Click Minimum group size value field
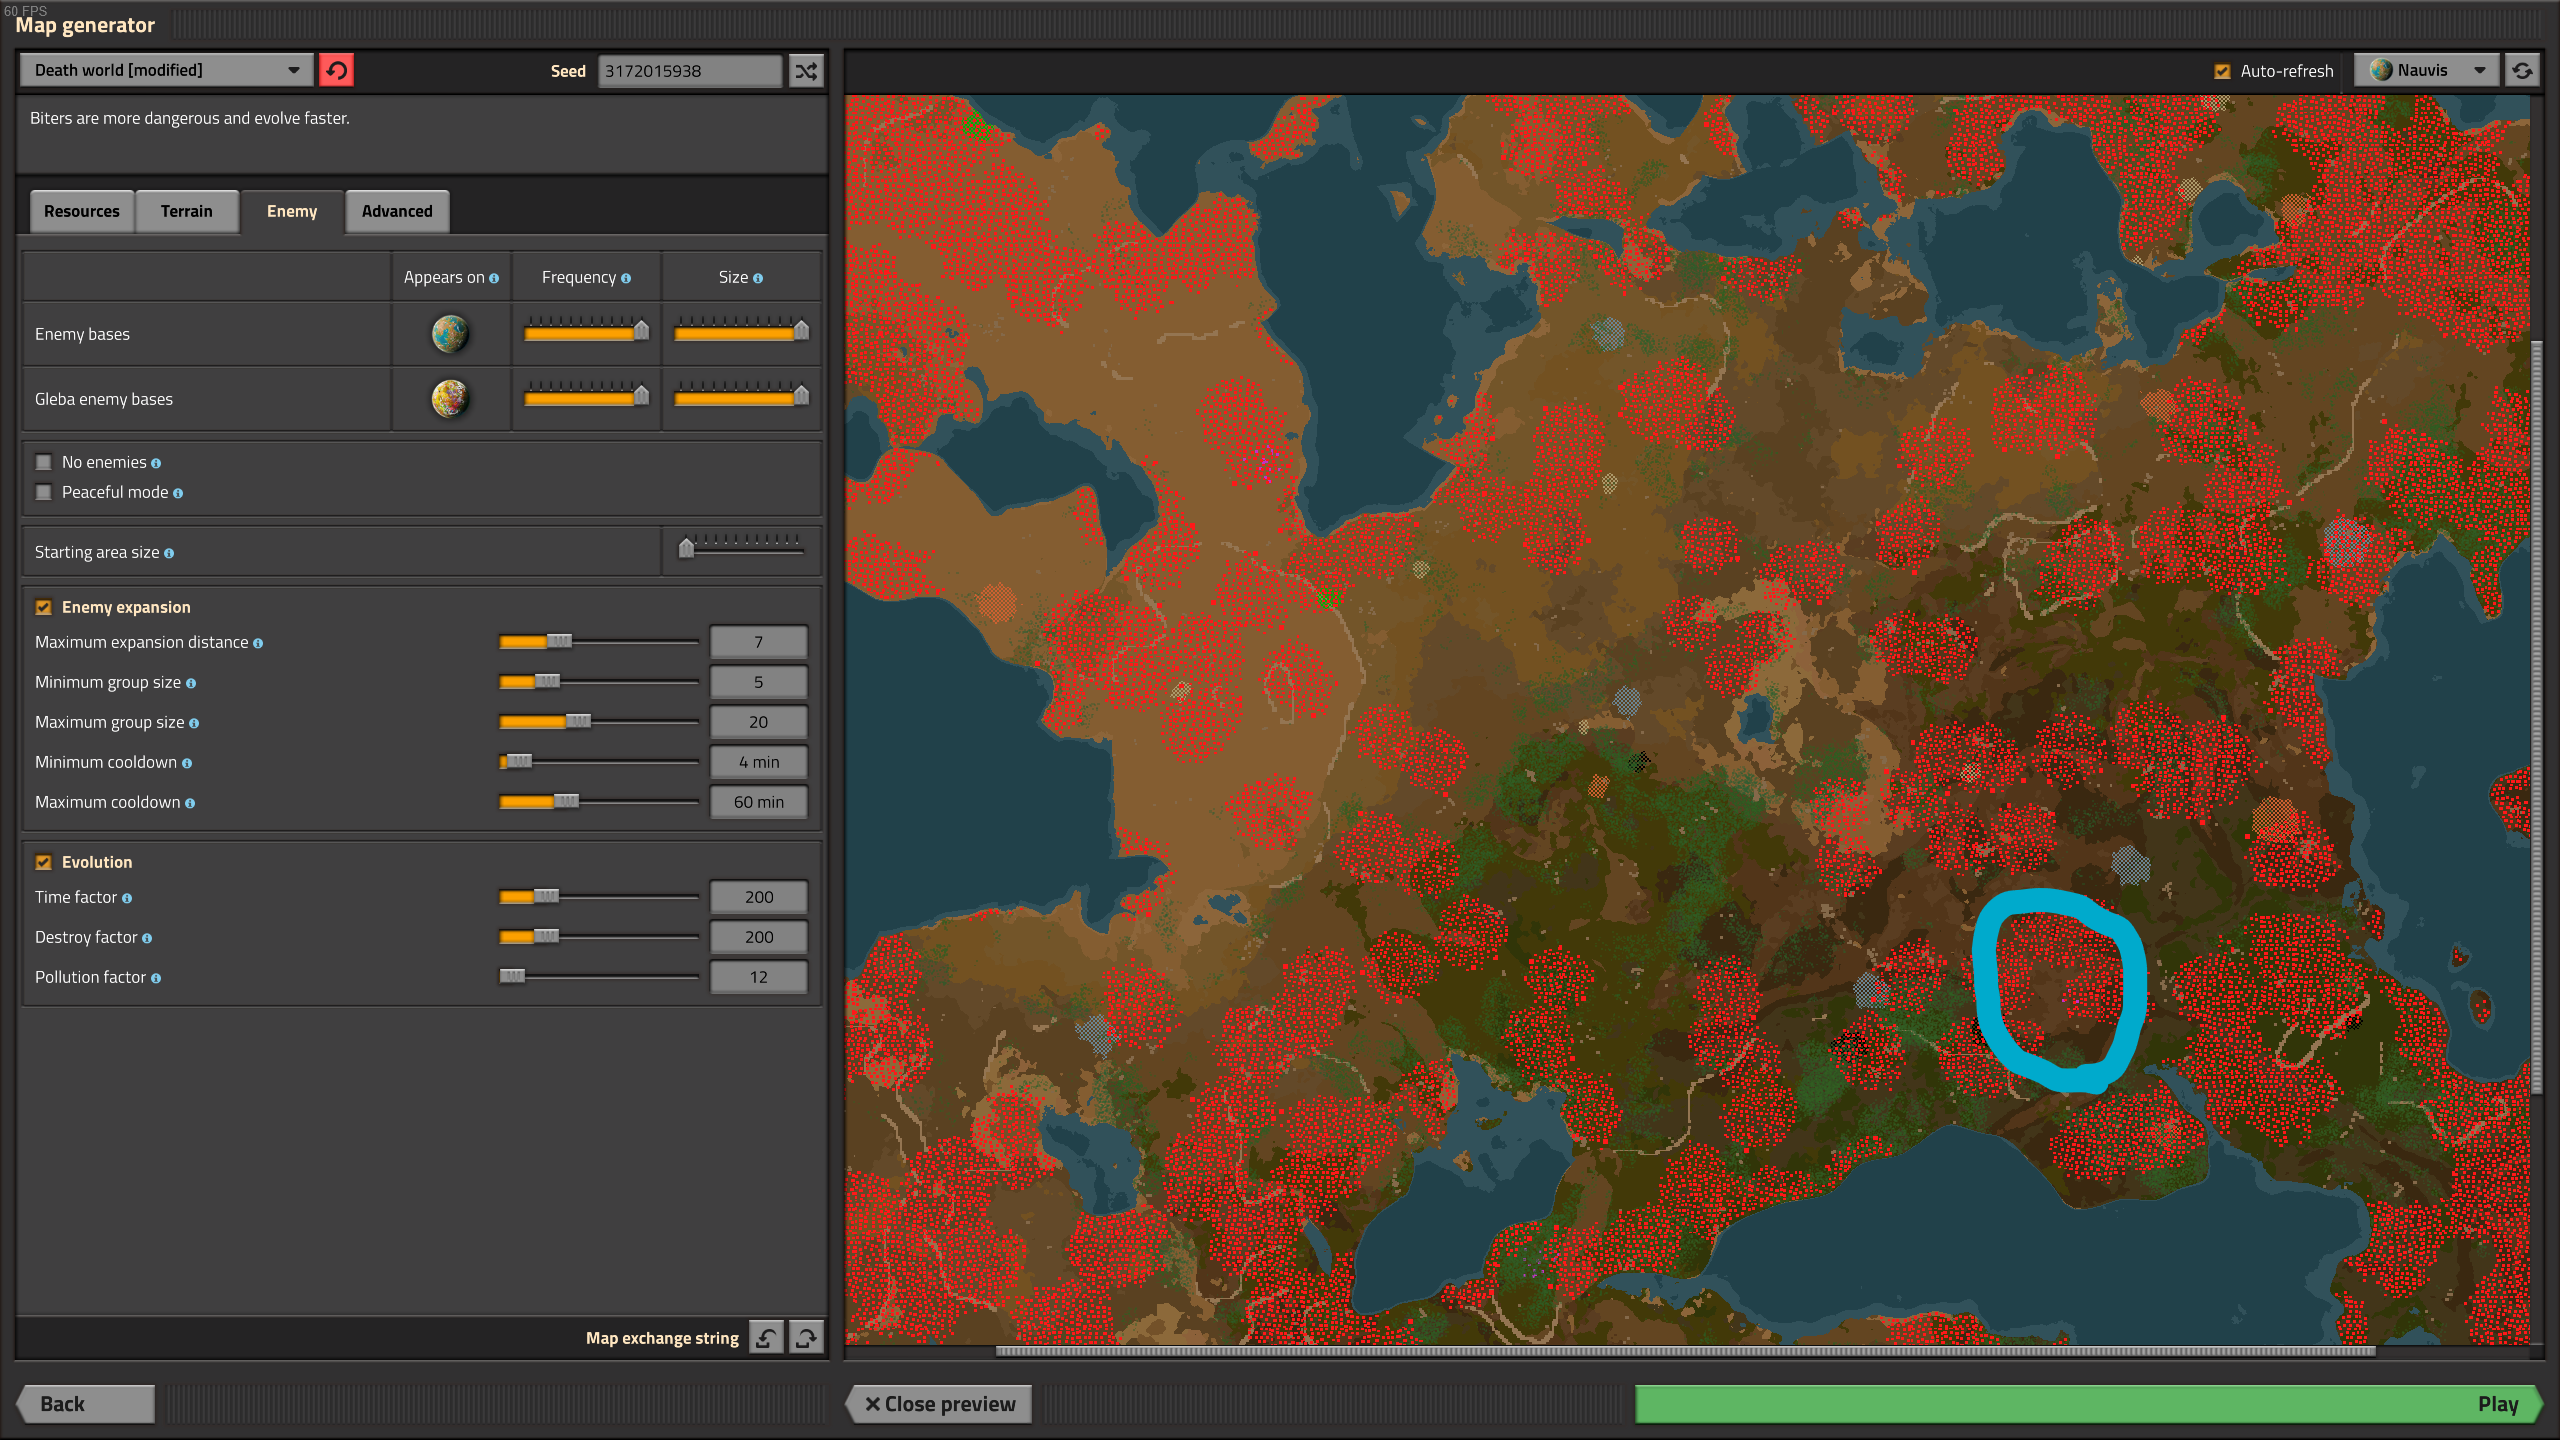2560x1440 pixels. pos(759,682)
